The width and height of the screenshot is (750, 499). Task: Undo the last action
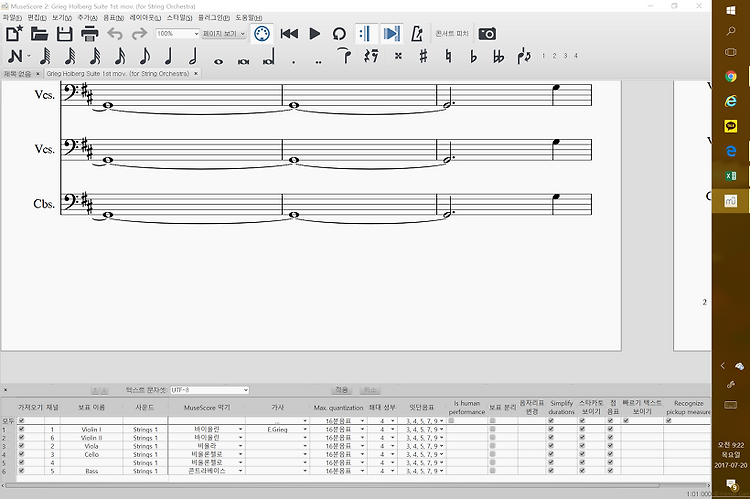point(115,33)
